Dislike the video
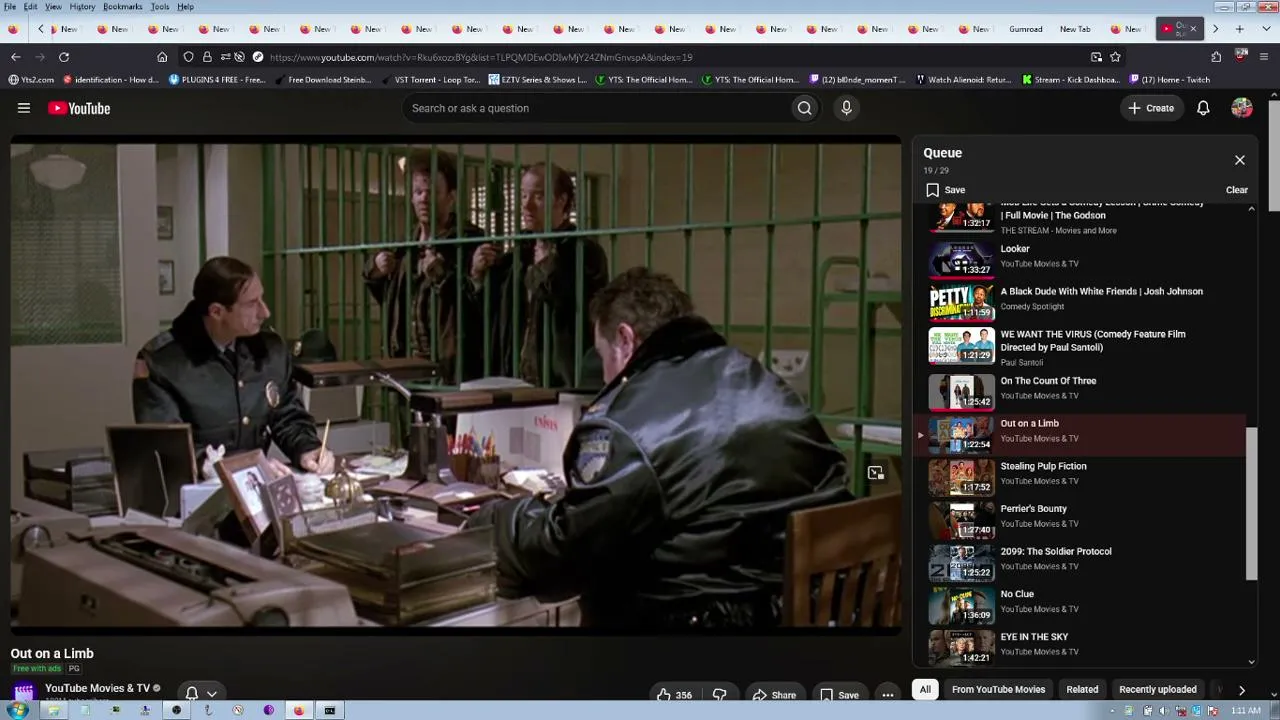Image resolution: width=1280 pixels, height=720 pixels. 719,695
